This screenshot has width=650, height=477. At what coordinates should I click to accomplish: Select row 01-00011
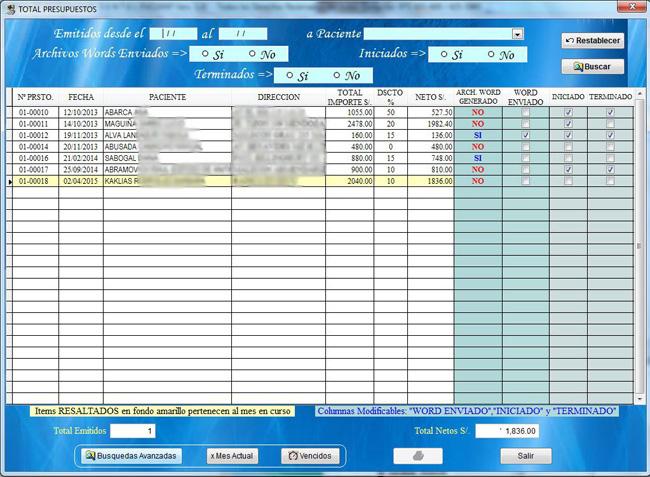pos(320,124)
